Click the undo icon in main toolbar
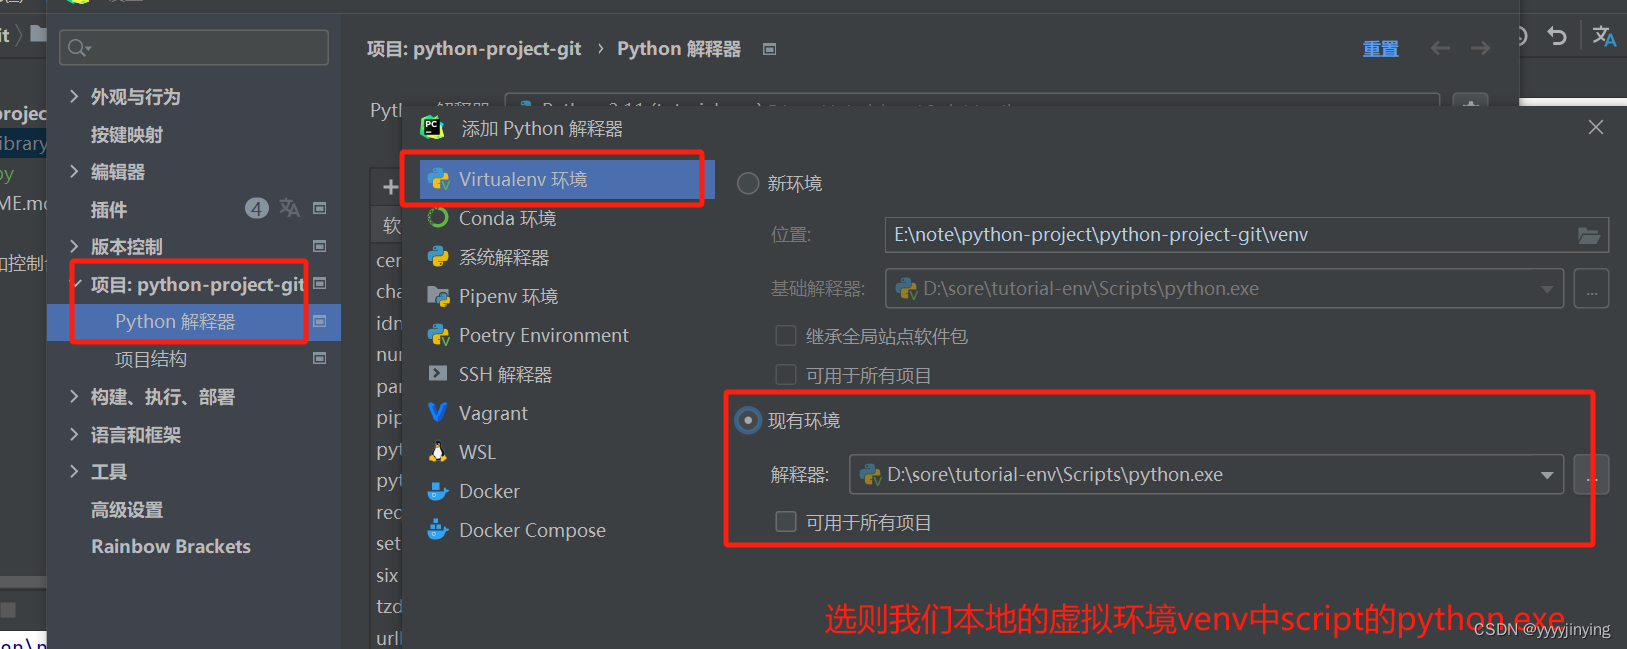Viewport: 1627px width, 649px height. coord(1557,36)
